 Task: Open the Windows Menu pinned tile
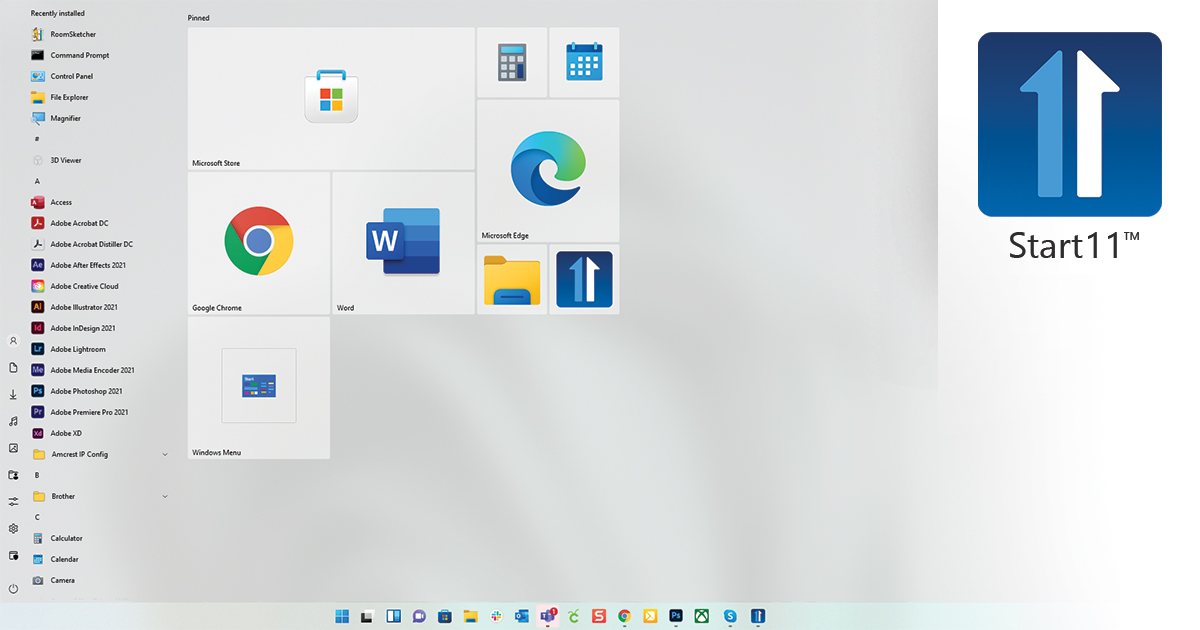point(259,388)
